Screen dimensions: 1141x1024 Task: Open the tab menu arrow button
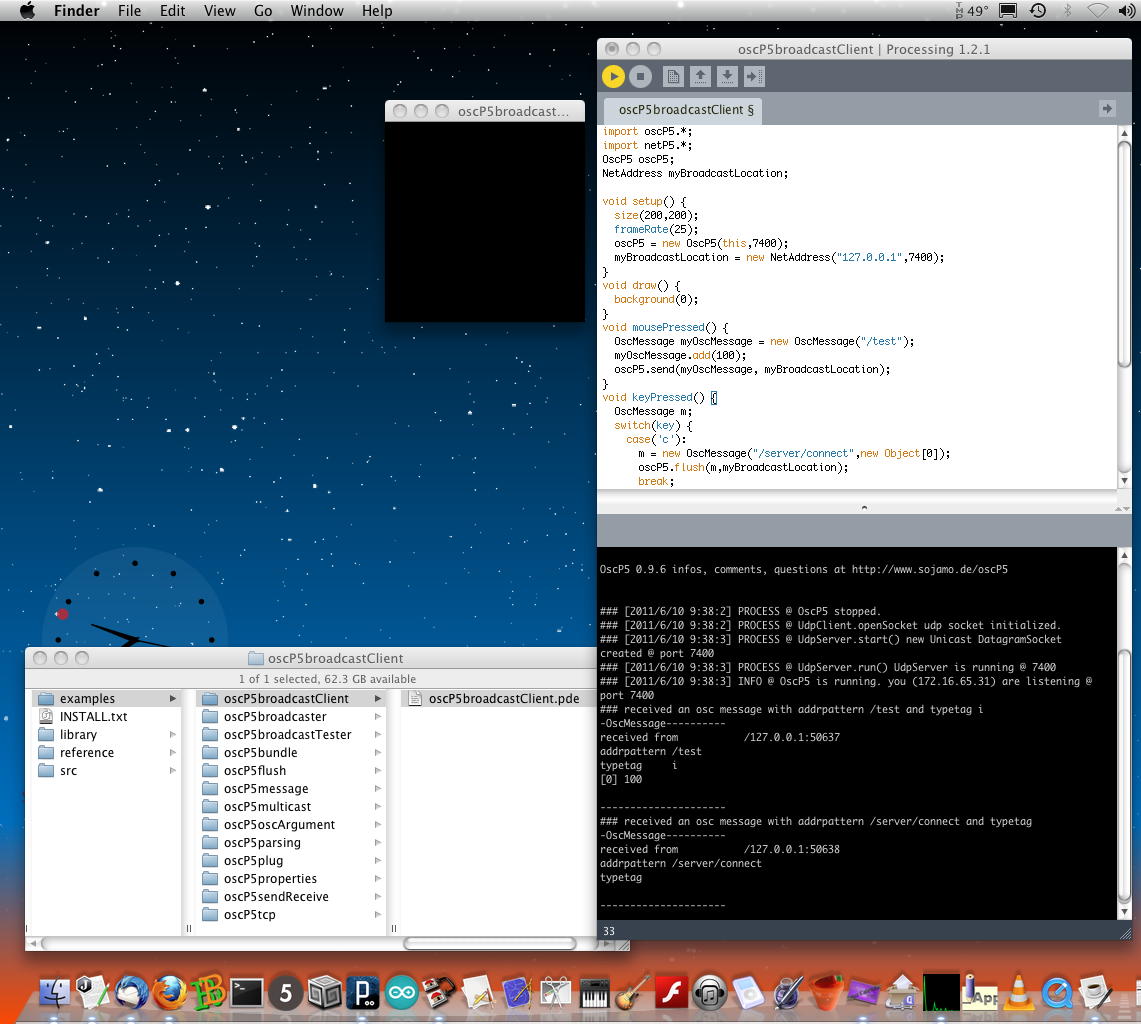pyautogui.click(x=1107, y=108)
